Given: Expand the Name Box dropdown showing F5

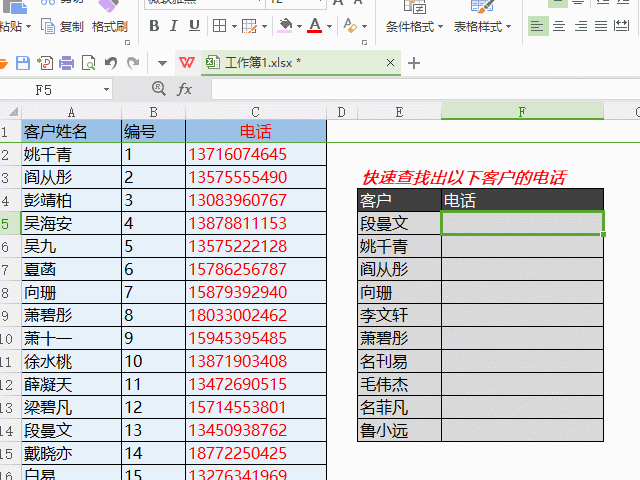Looking at the screenshot, I should [x=106, y=89].
